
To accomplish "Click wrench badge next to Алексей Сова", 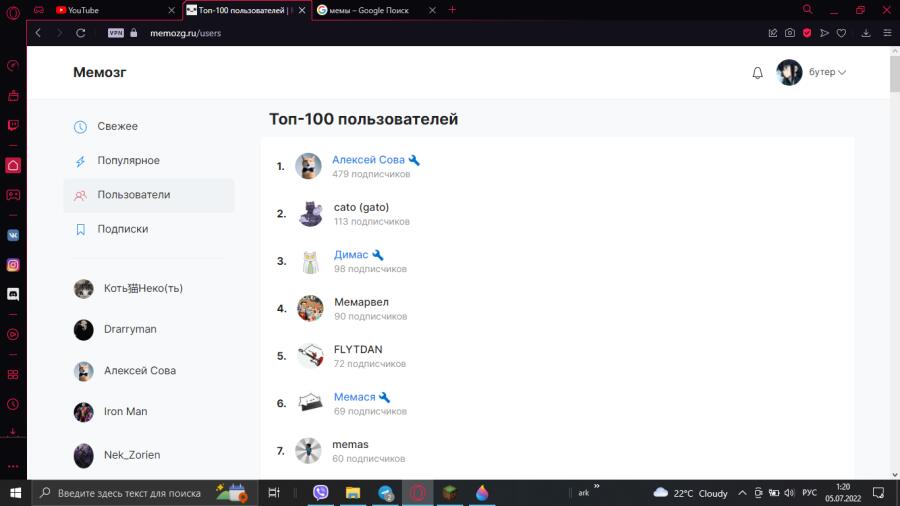I will point(414,160).
